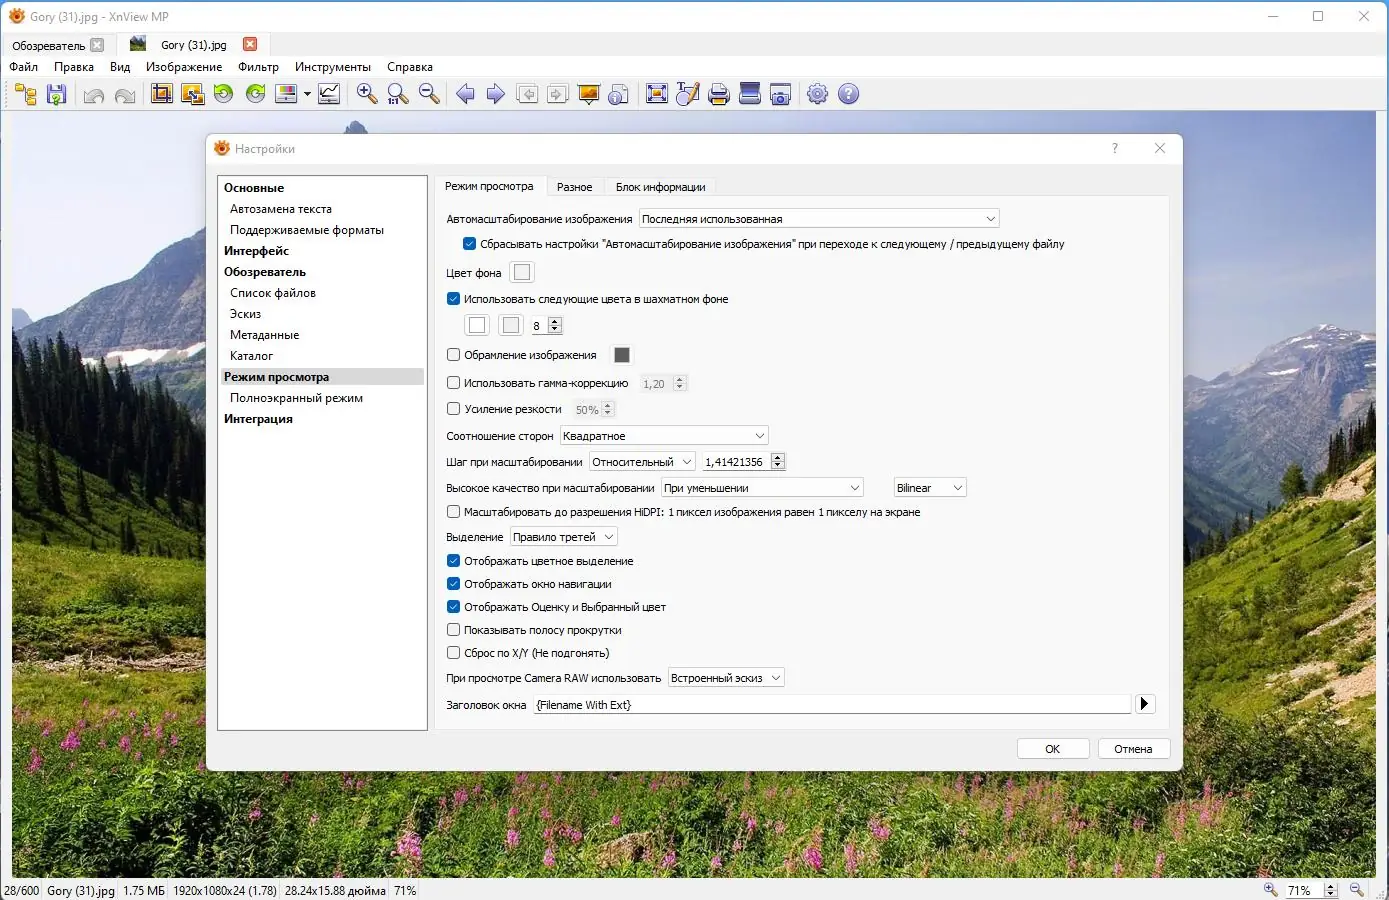Toggle fullscreen mode from the toolbar

(x=657, y=95)
